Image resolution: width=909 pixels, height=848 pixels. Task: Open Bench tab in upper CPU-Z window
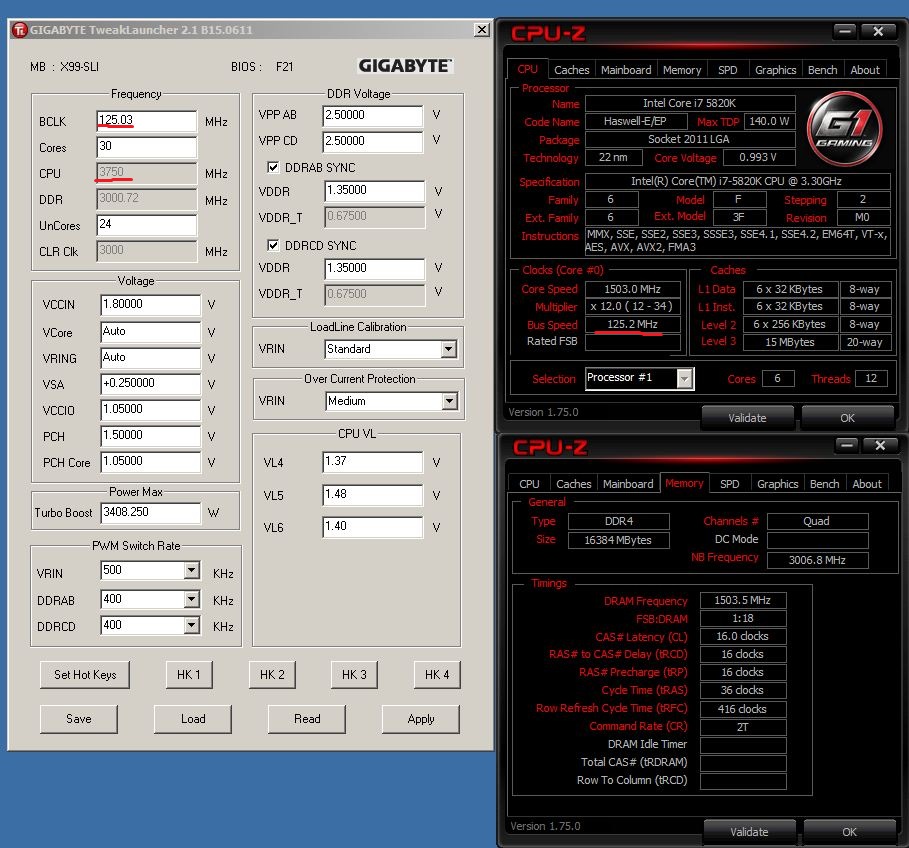823,70
